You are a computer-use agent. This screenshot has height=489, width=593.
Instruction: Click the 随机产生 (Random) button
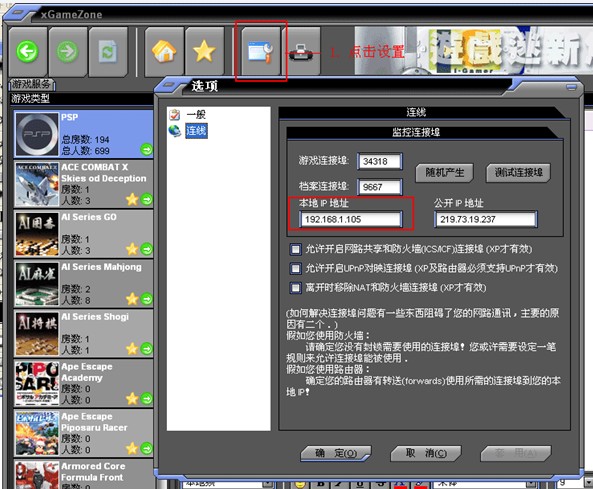tap(444, 173)
